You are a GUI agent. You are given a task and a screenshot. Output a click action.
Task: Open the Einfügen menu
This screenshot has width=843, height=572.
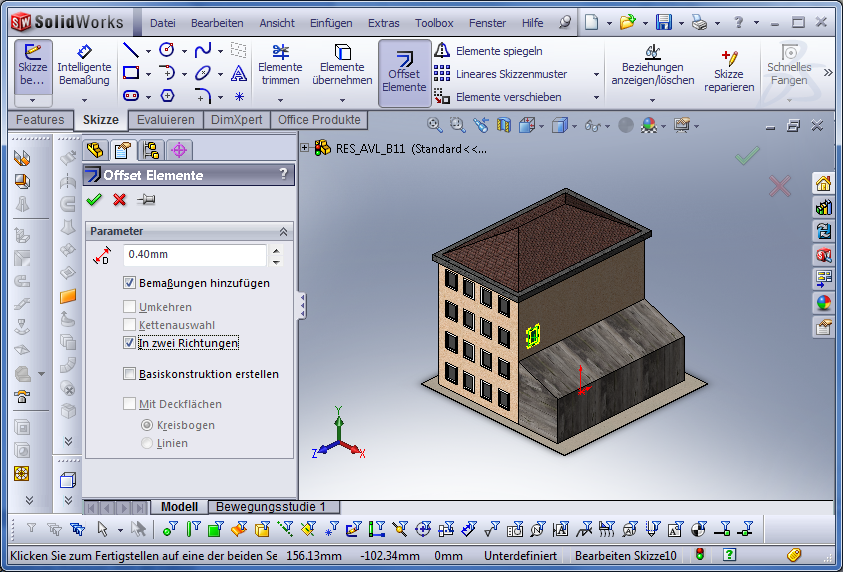click(x=331, y=23)
